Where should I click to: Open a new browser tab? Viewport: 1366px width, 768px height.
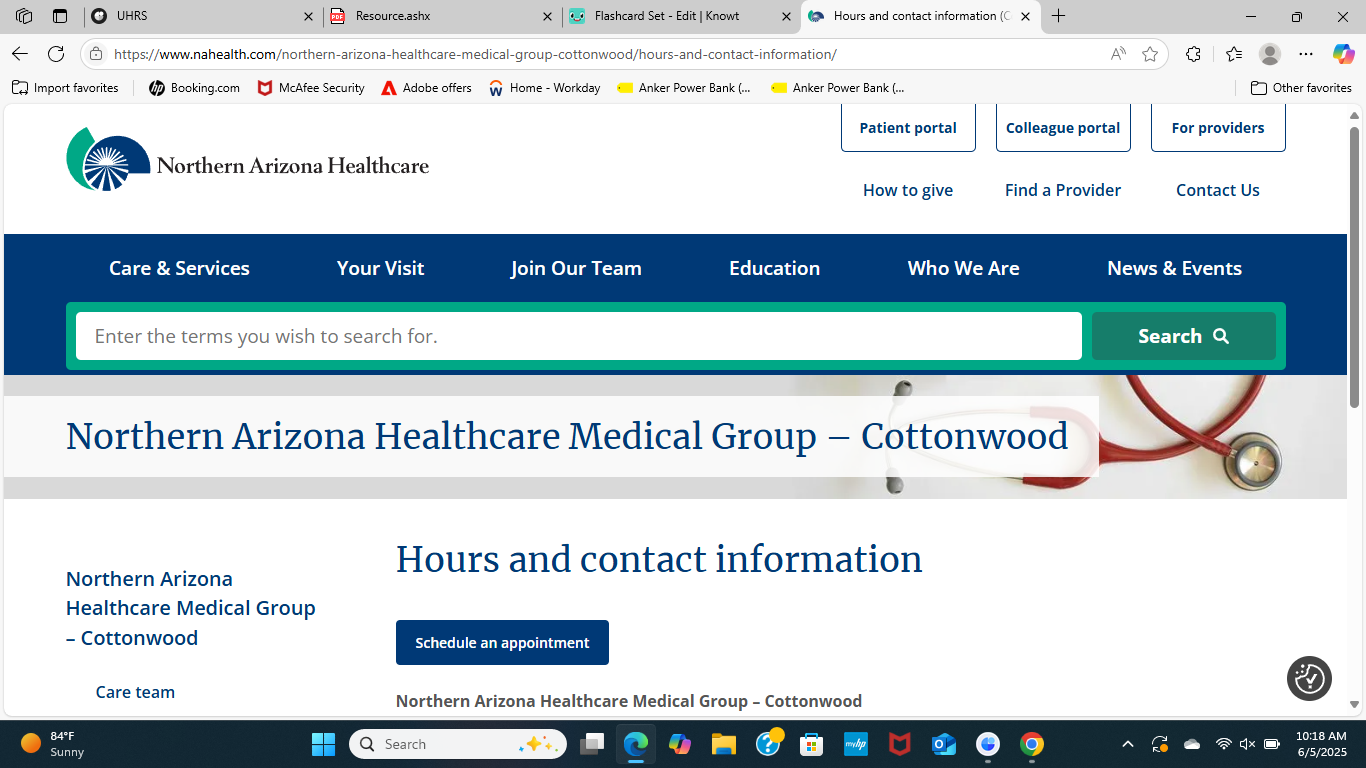tap(1059, 16)
